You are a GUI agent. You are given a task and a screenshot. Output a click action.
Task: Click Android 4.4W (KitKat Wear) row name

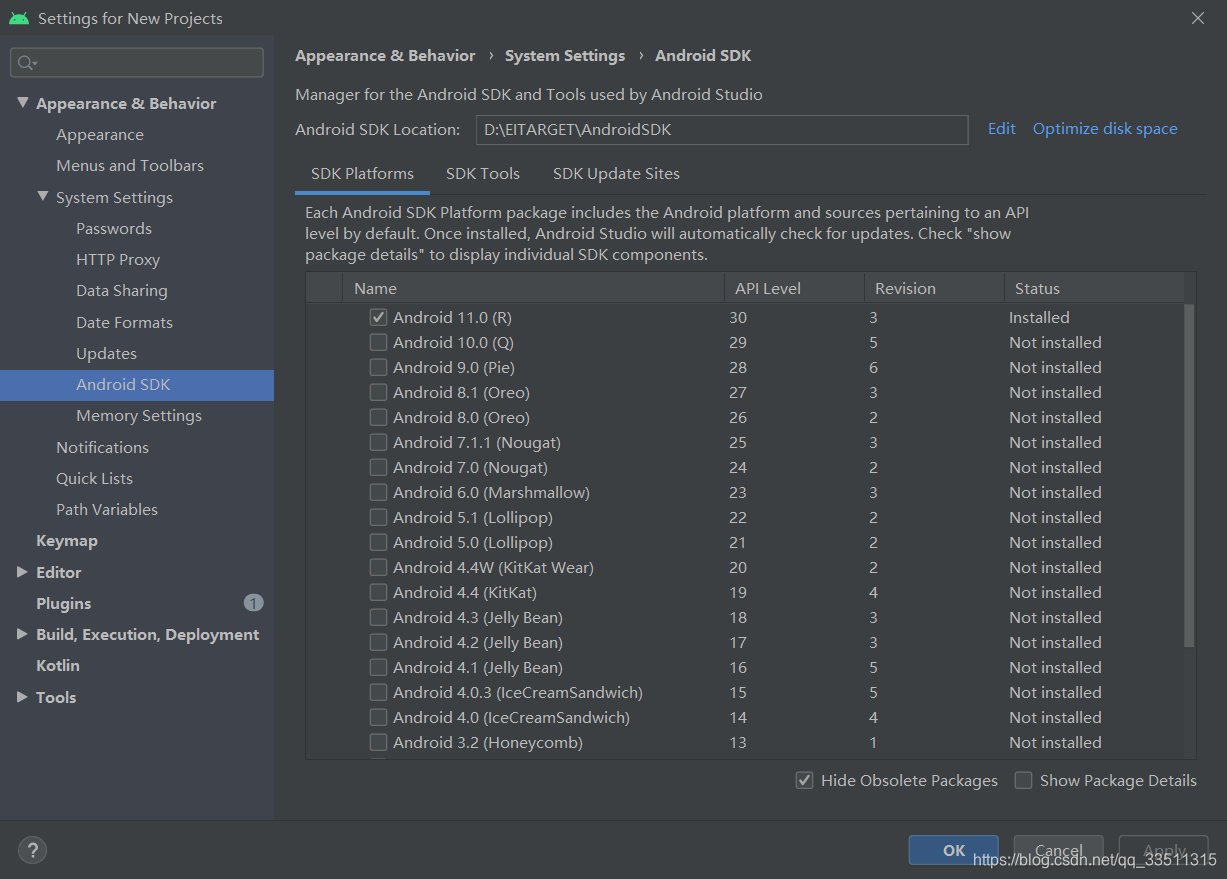(493, 568)
